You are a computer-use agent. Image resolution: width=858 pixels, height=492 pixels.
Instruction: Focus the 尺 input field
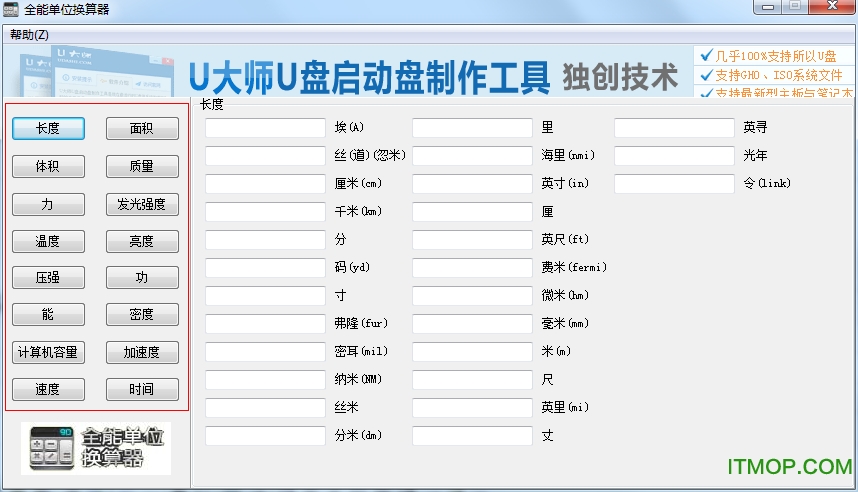coord(472,380)
